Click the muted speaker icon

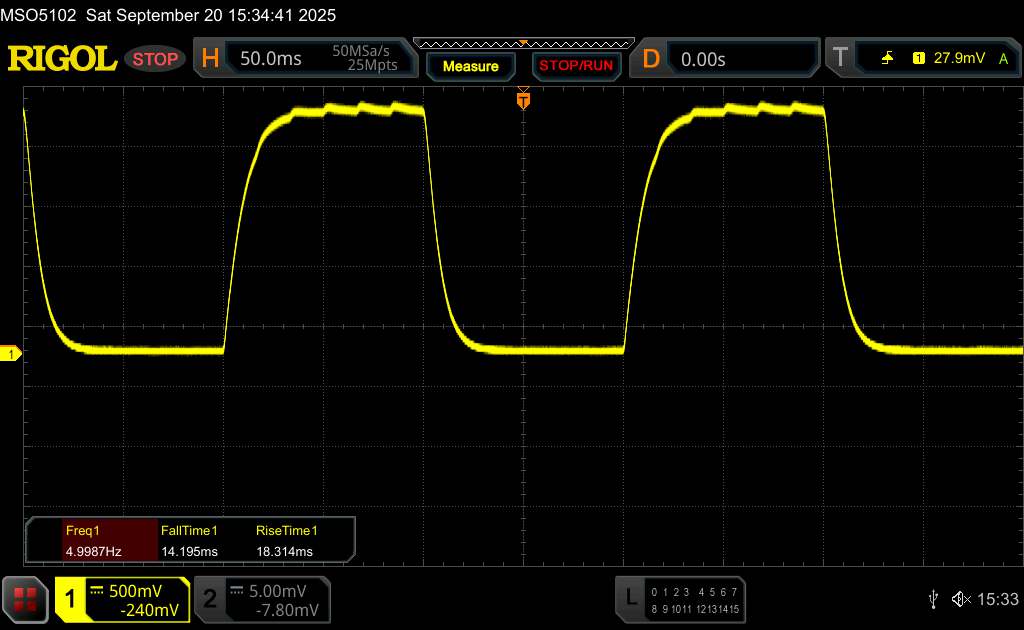(x=960, y=598)
